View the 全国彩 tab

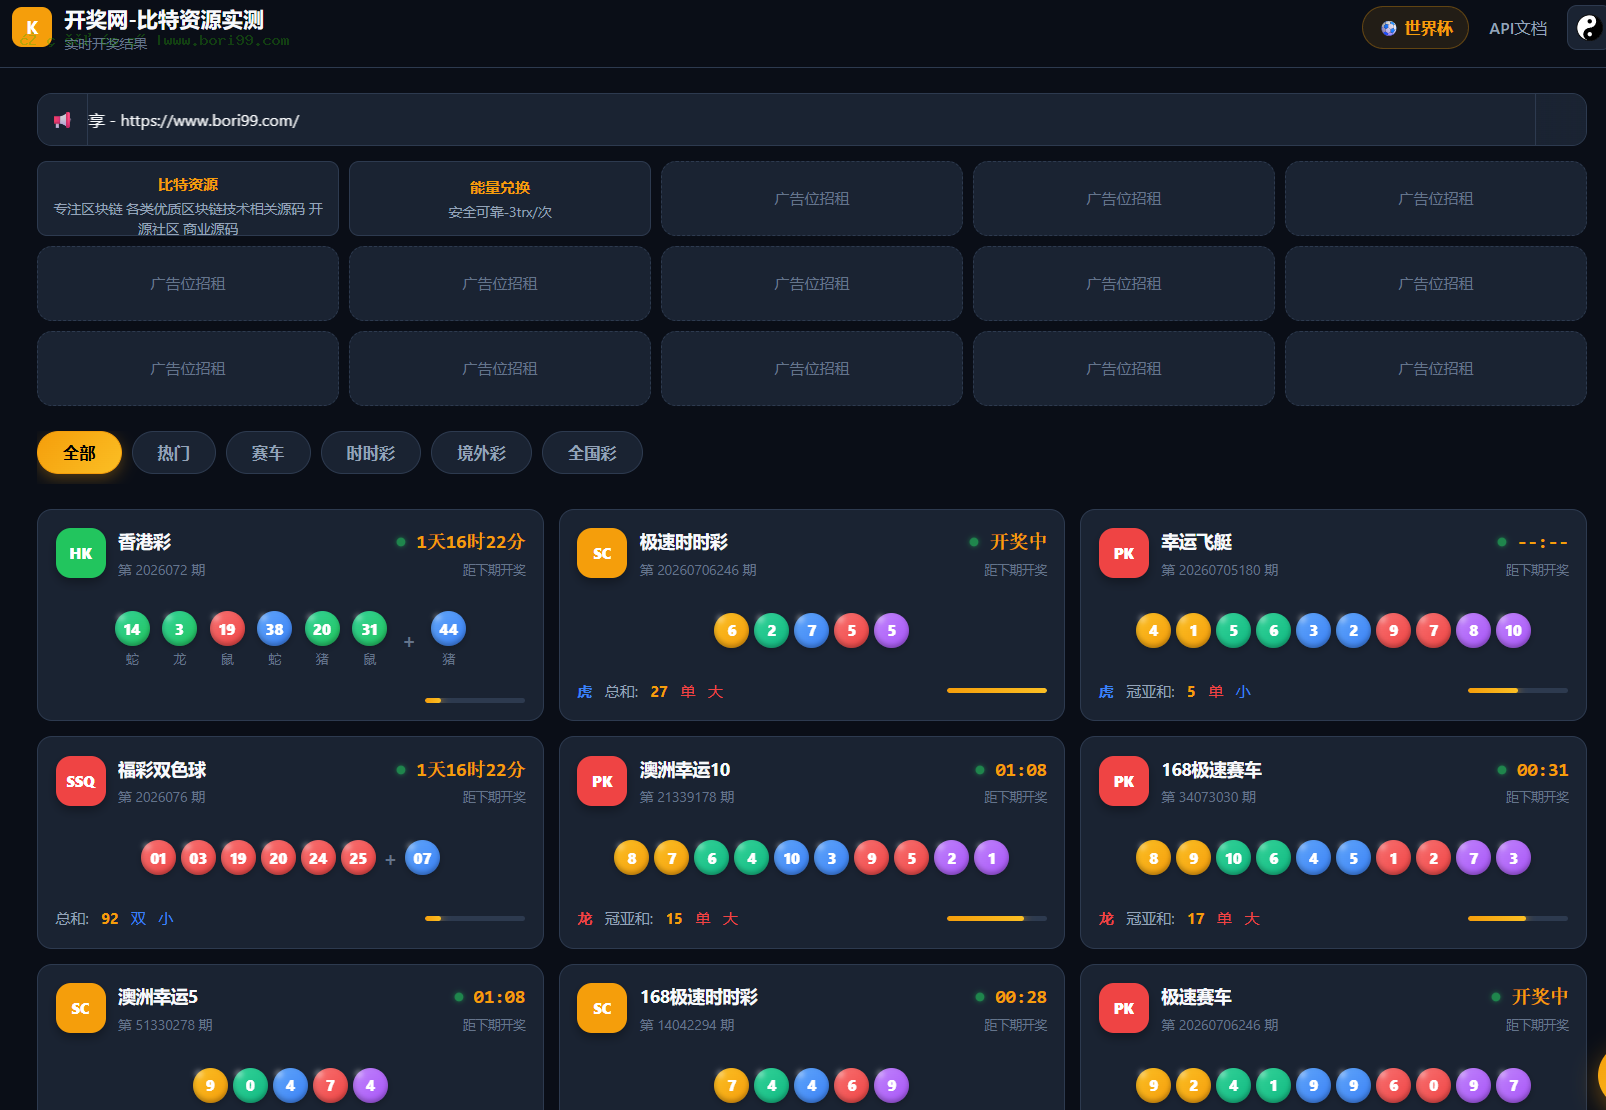592,453
